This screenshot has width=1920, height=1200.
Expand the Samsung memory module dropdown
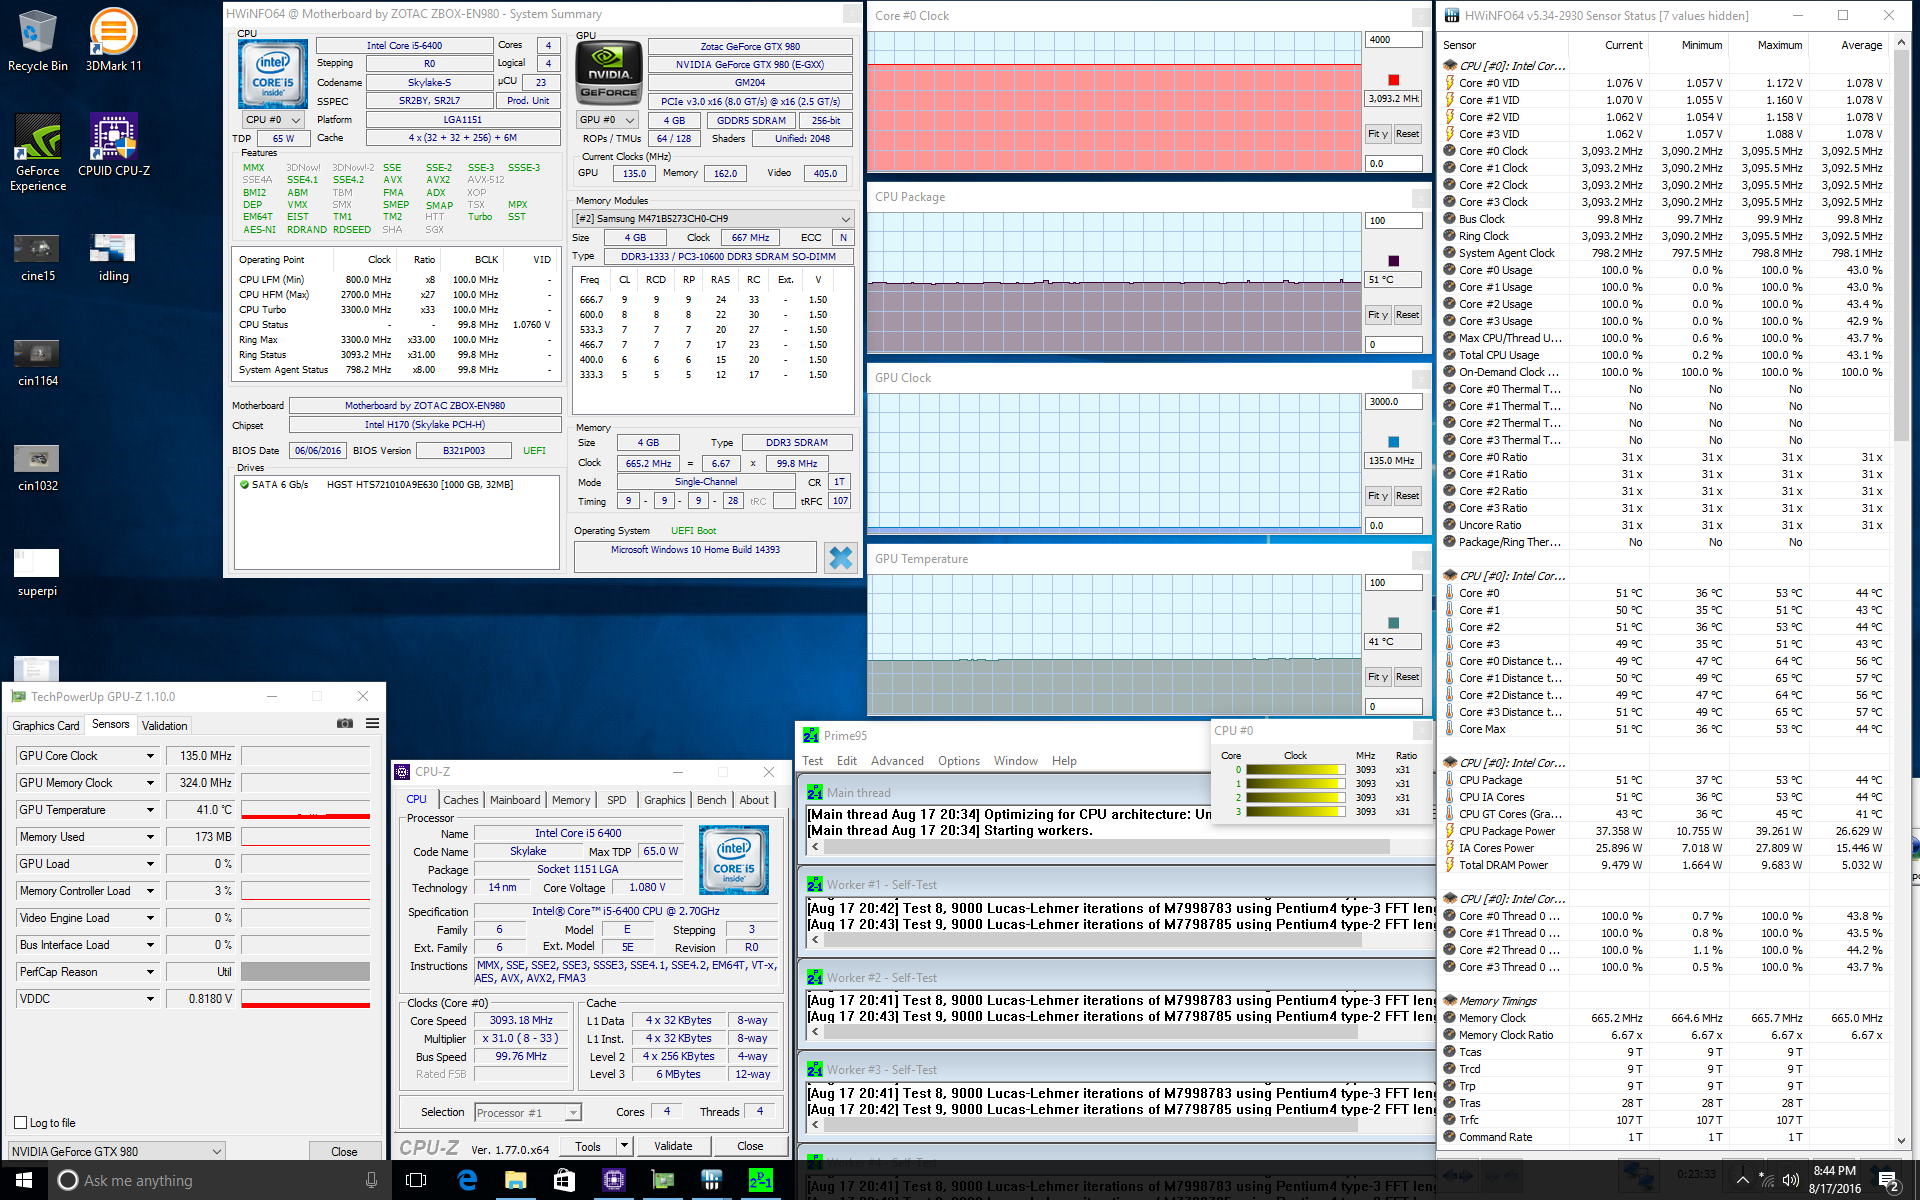(x=846, y=219)
